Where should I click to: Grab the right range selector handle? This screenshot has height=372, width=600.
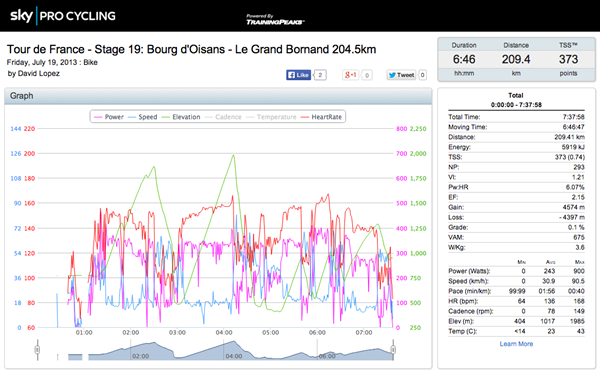pos(393,349)
